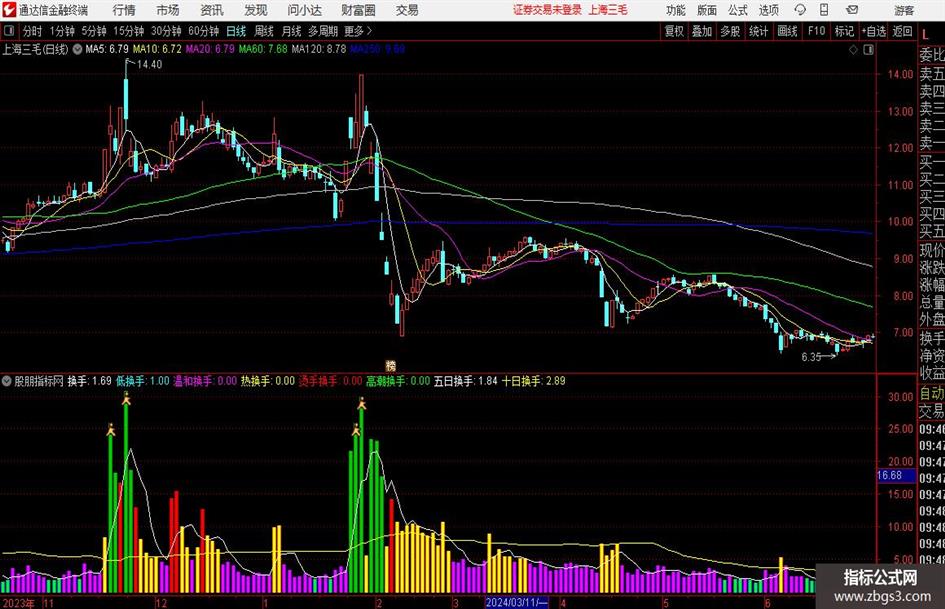This screenshot has height=609, width=945.
Task: Open the 行情 menu
Action: 124,10
